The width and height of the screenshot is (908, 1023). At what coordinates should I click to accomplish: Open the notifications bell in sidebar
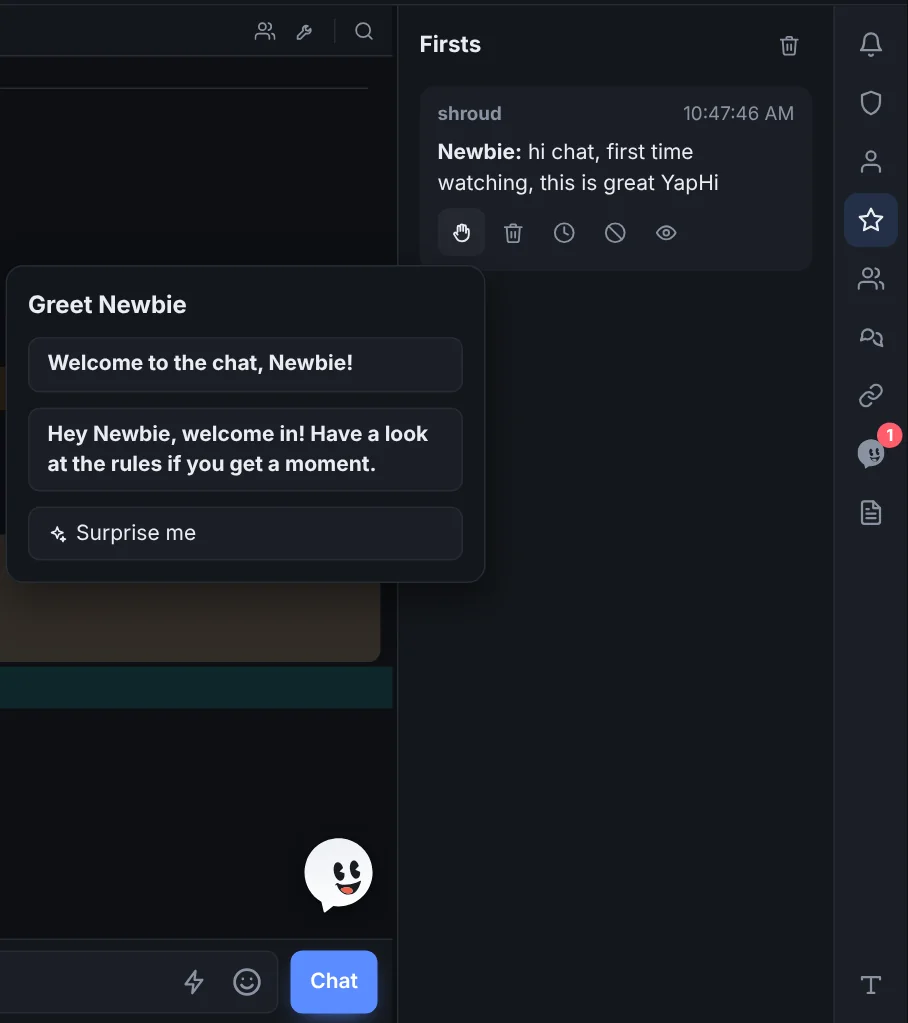tap(871, 44)
